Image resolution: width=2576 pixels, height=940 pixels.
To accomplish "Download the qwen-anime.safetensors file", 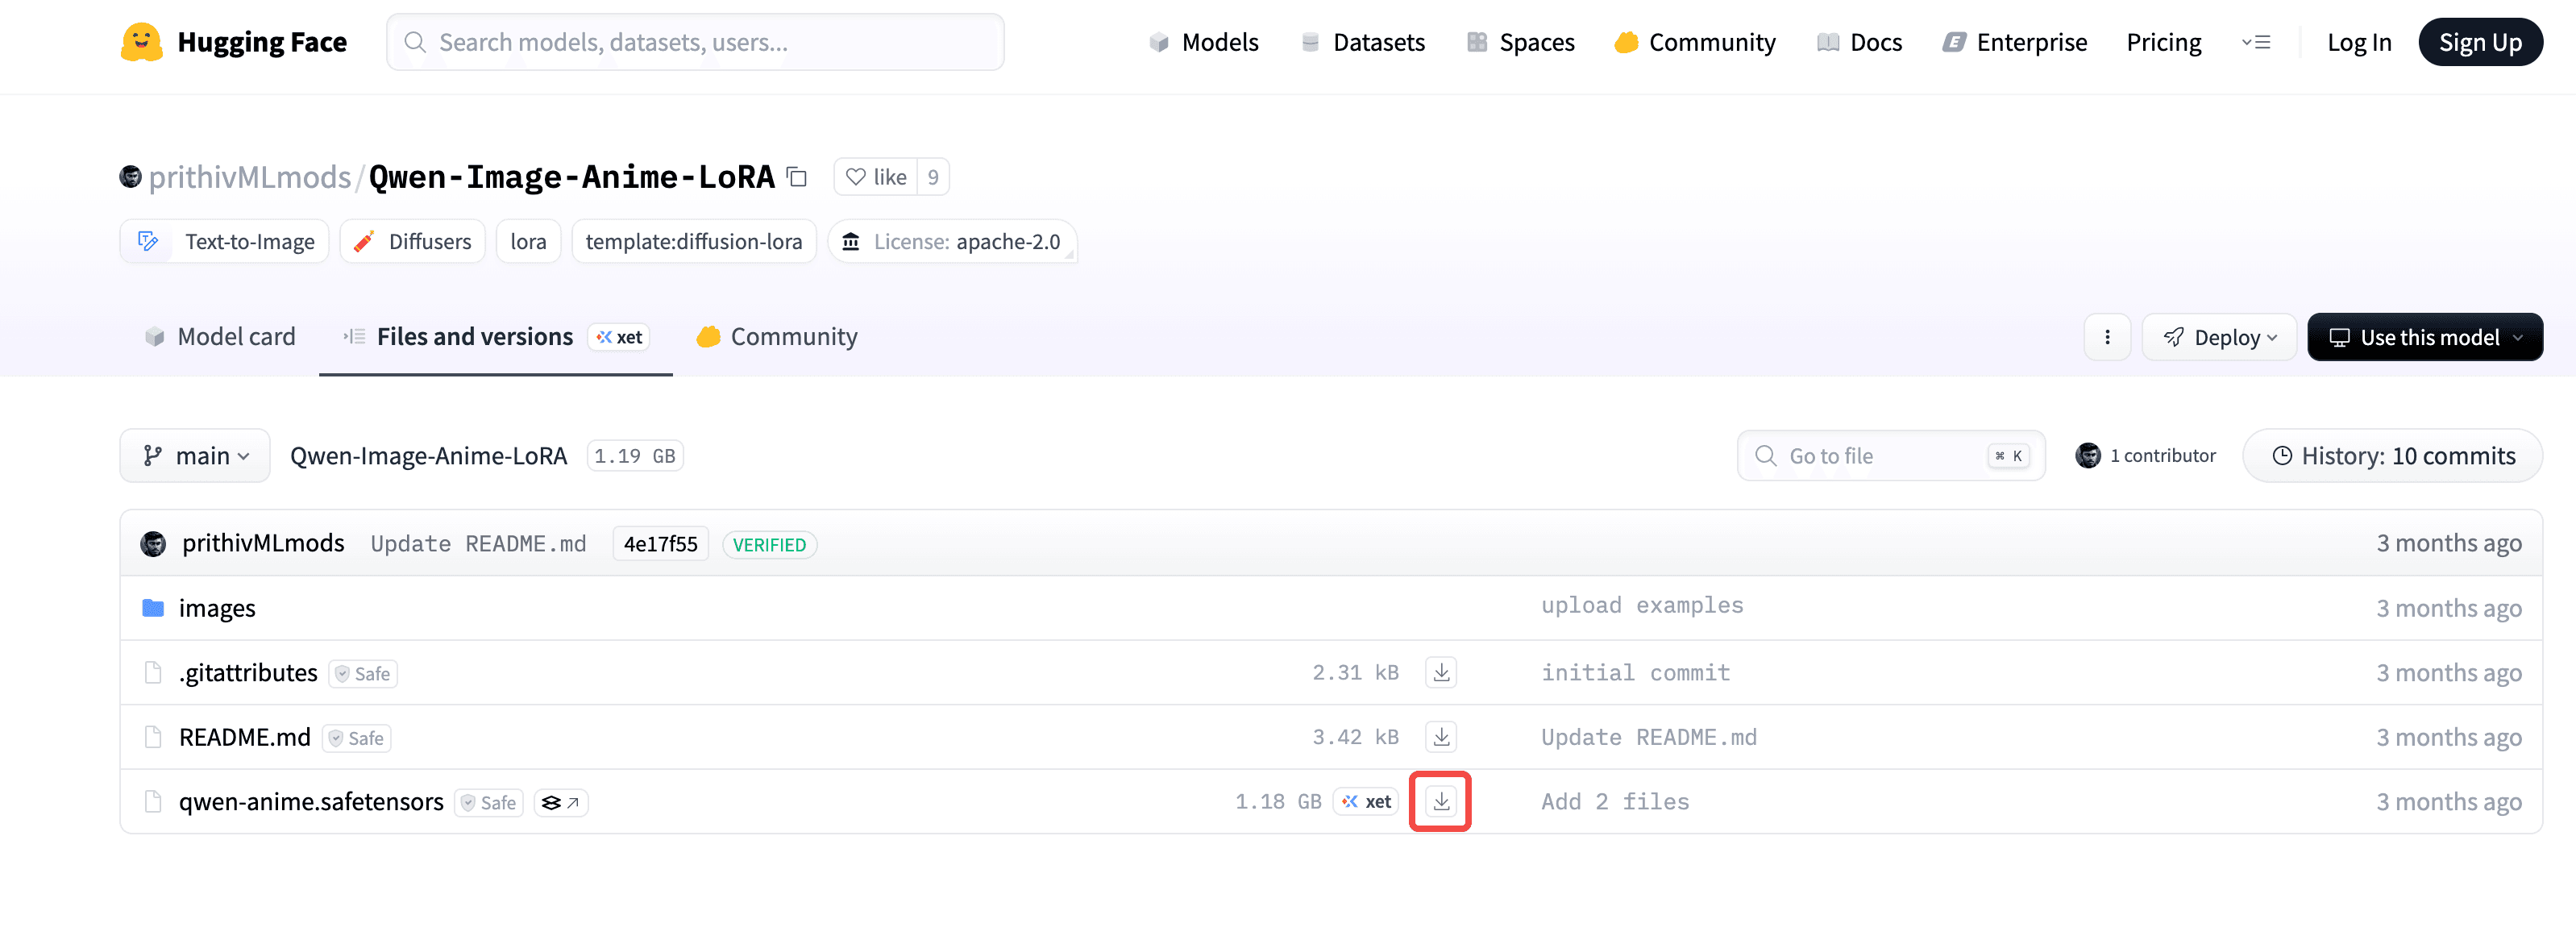I will coord(1440,801).
